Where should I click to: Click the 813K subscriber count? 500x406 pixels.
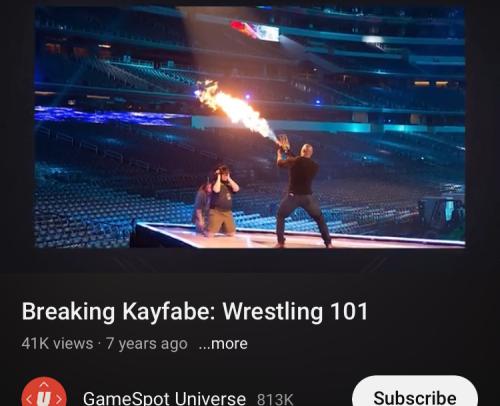(x=275, y=399)
